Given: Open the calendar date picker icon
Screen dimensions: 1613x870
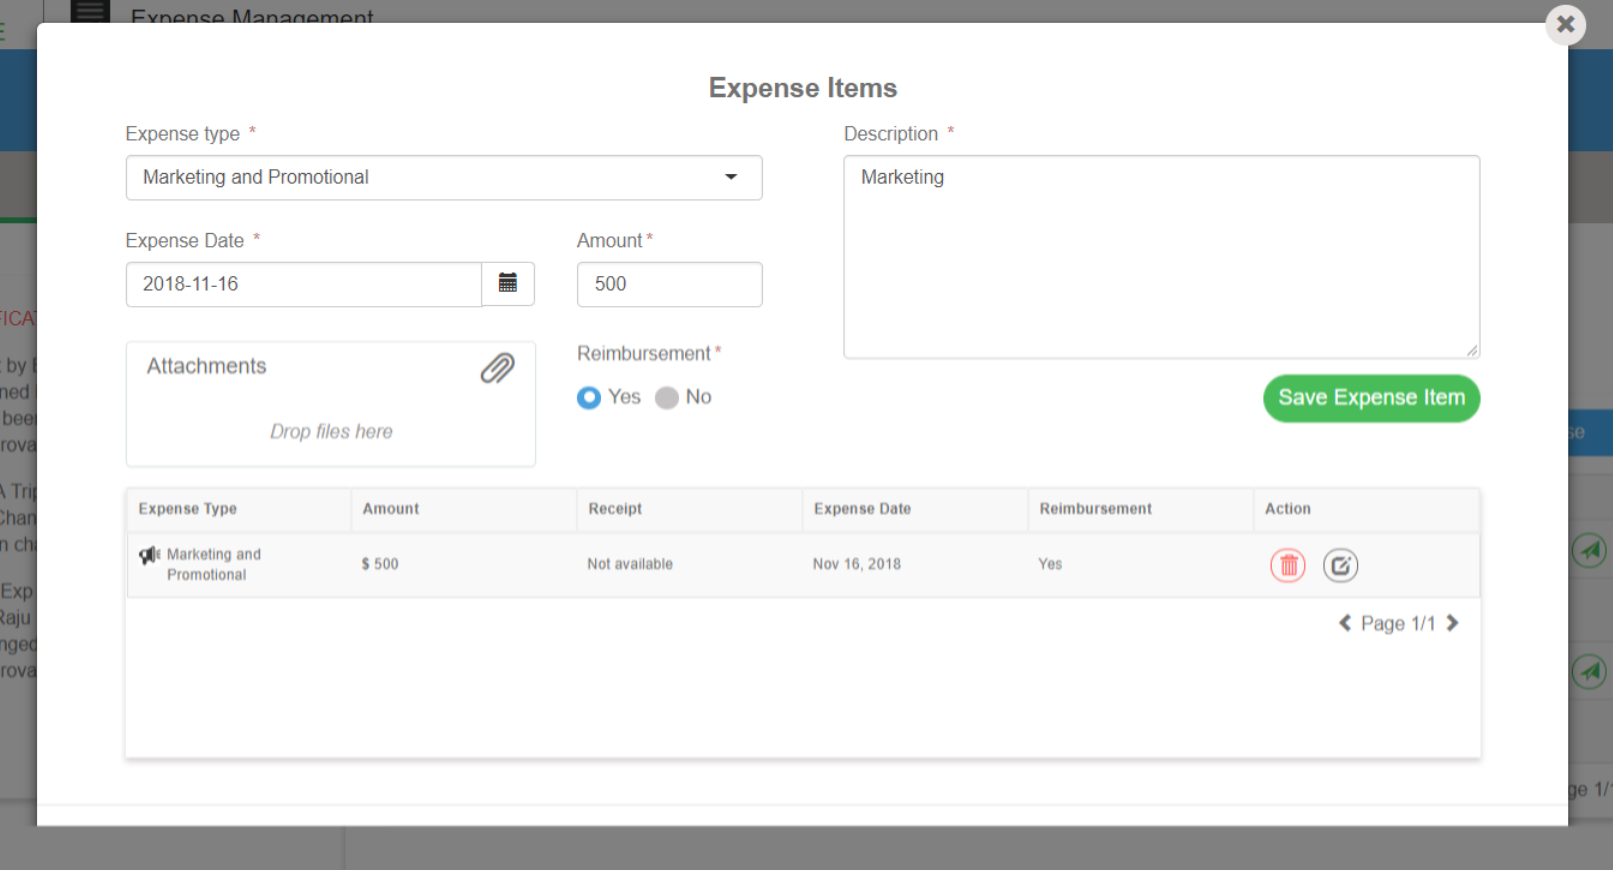Looking at the screenshot, I should [x=508, y=284].
